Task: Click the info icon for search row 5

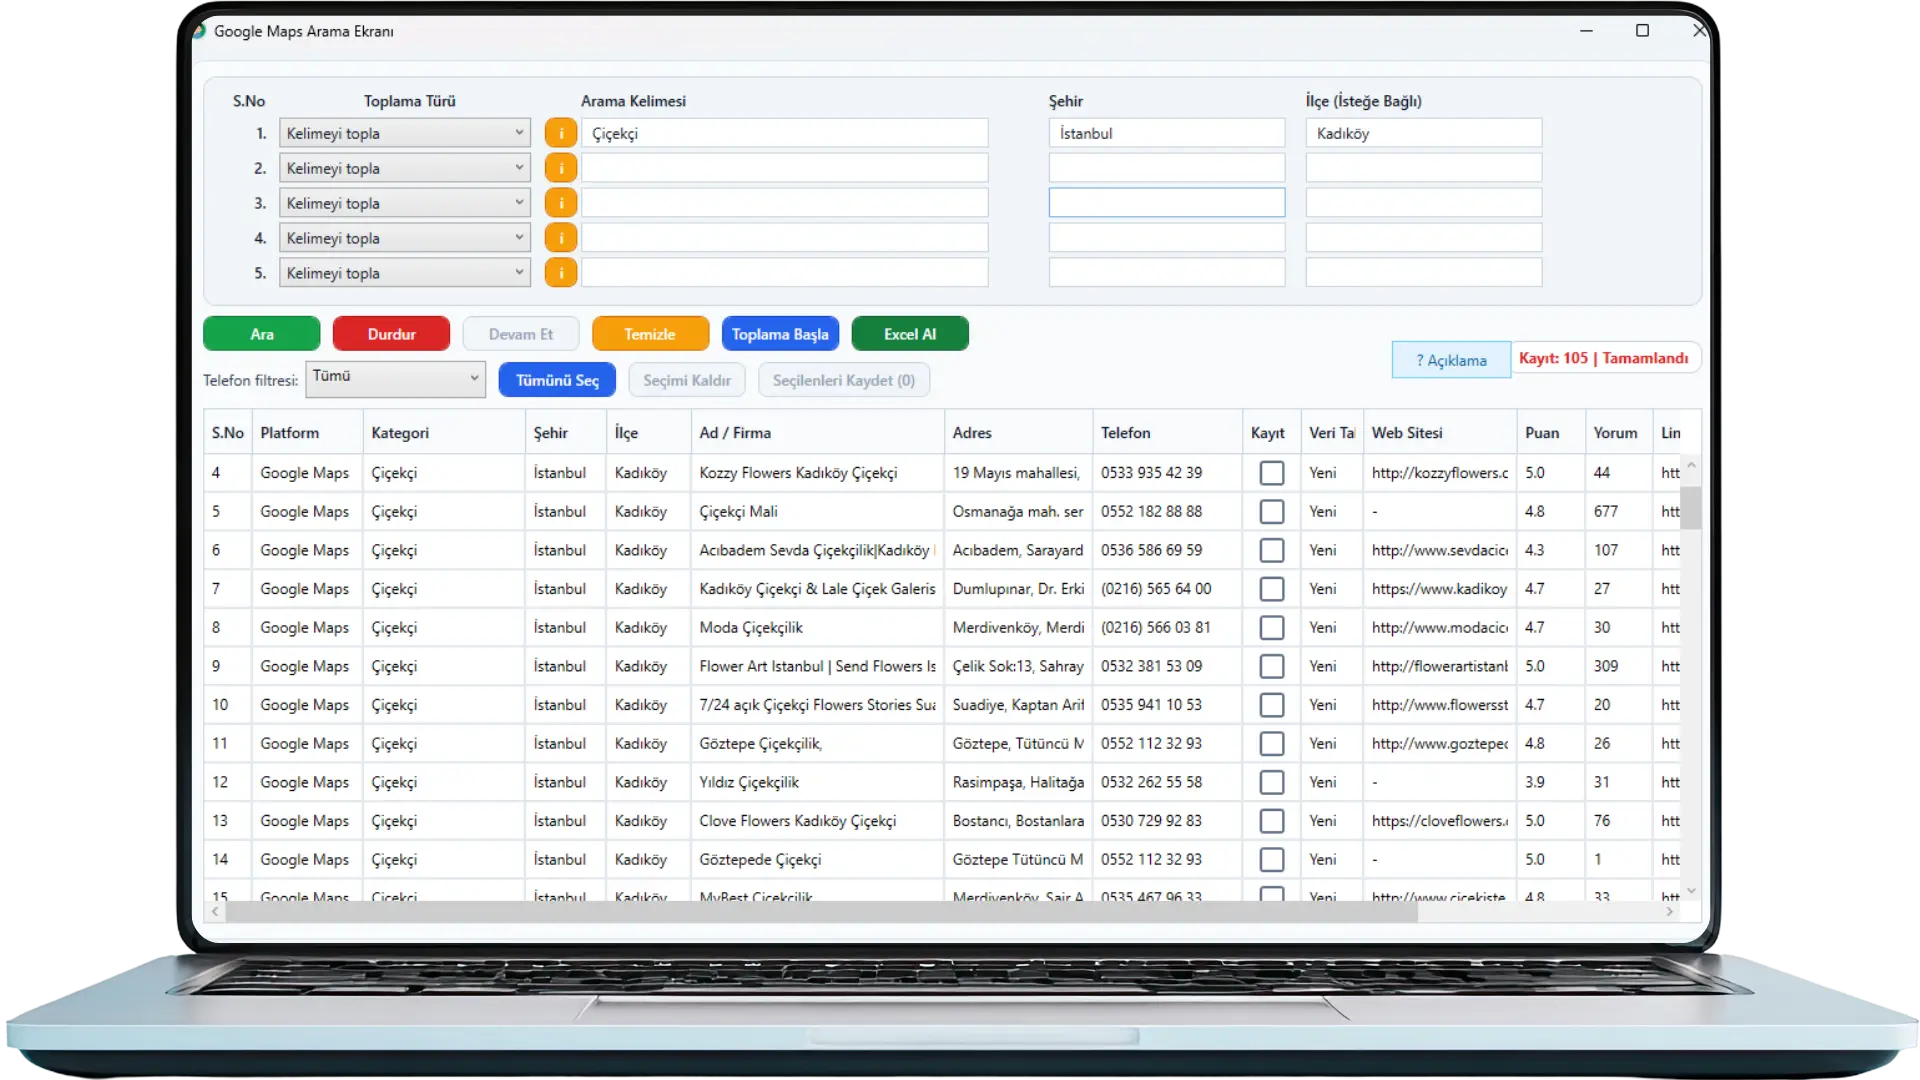Action: pos(561,273)
